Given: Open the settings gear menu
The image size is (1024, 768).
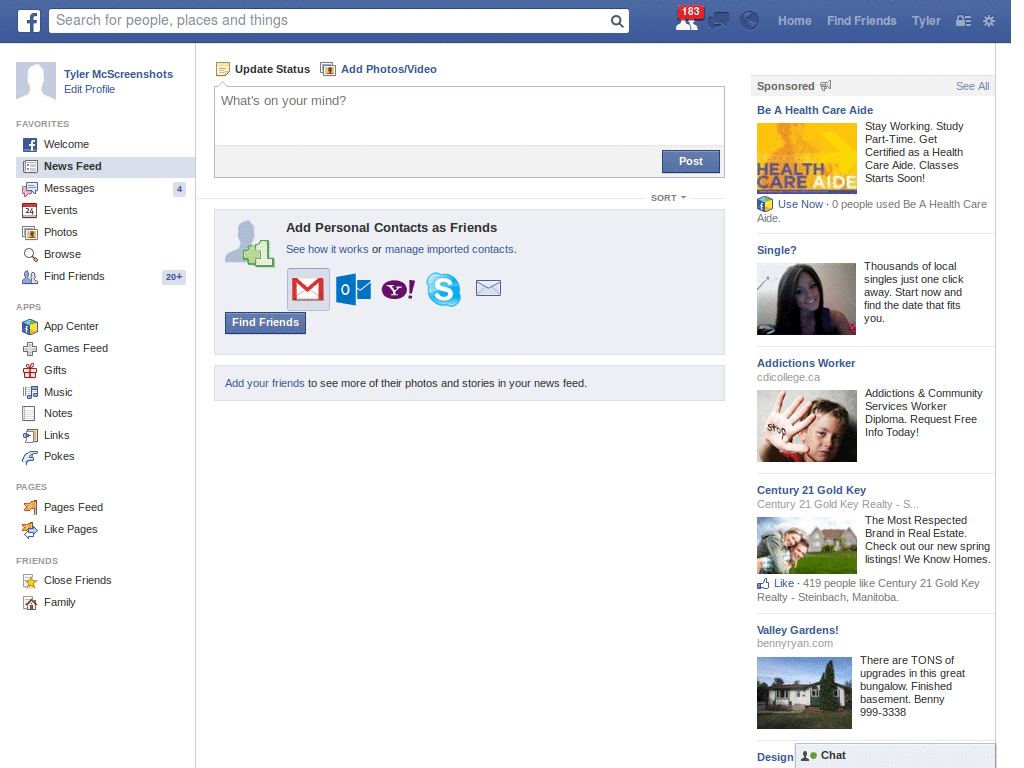Looking at the screenshot, I should point(989,21).
